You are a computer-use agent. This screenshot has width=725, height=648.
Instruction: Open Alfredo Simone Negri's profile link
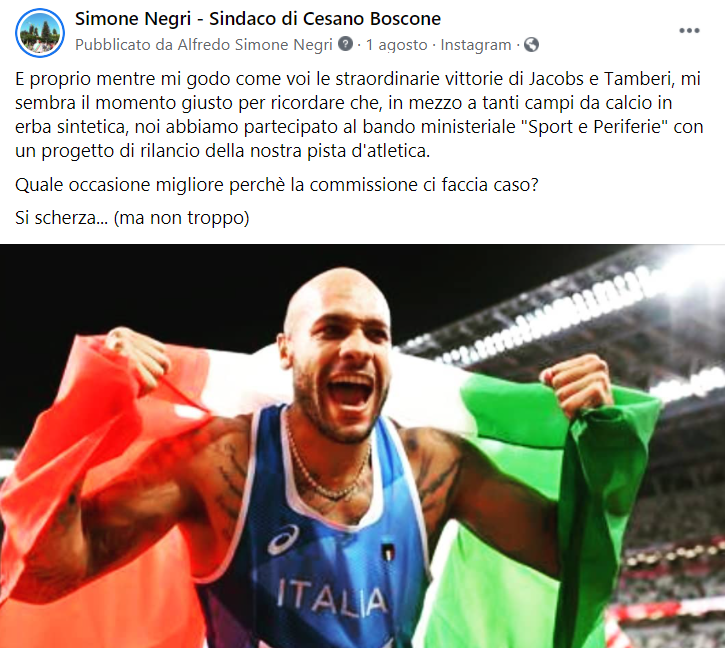point(255,45)
